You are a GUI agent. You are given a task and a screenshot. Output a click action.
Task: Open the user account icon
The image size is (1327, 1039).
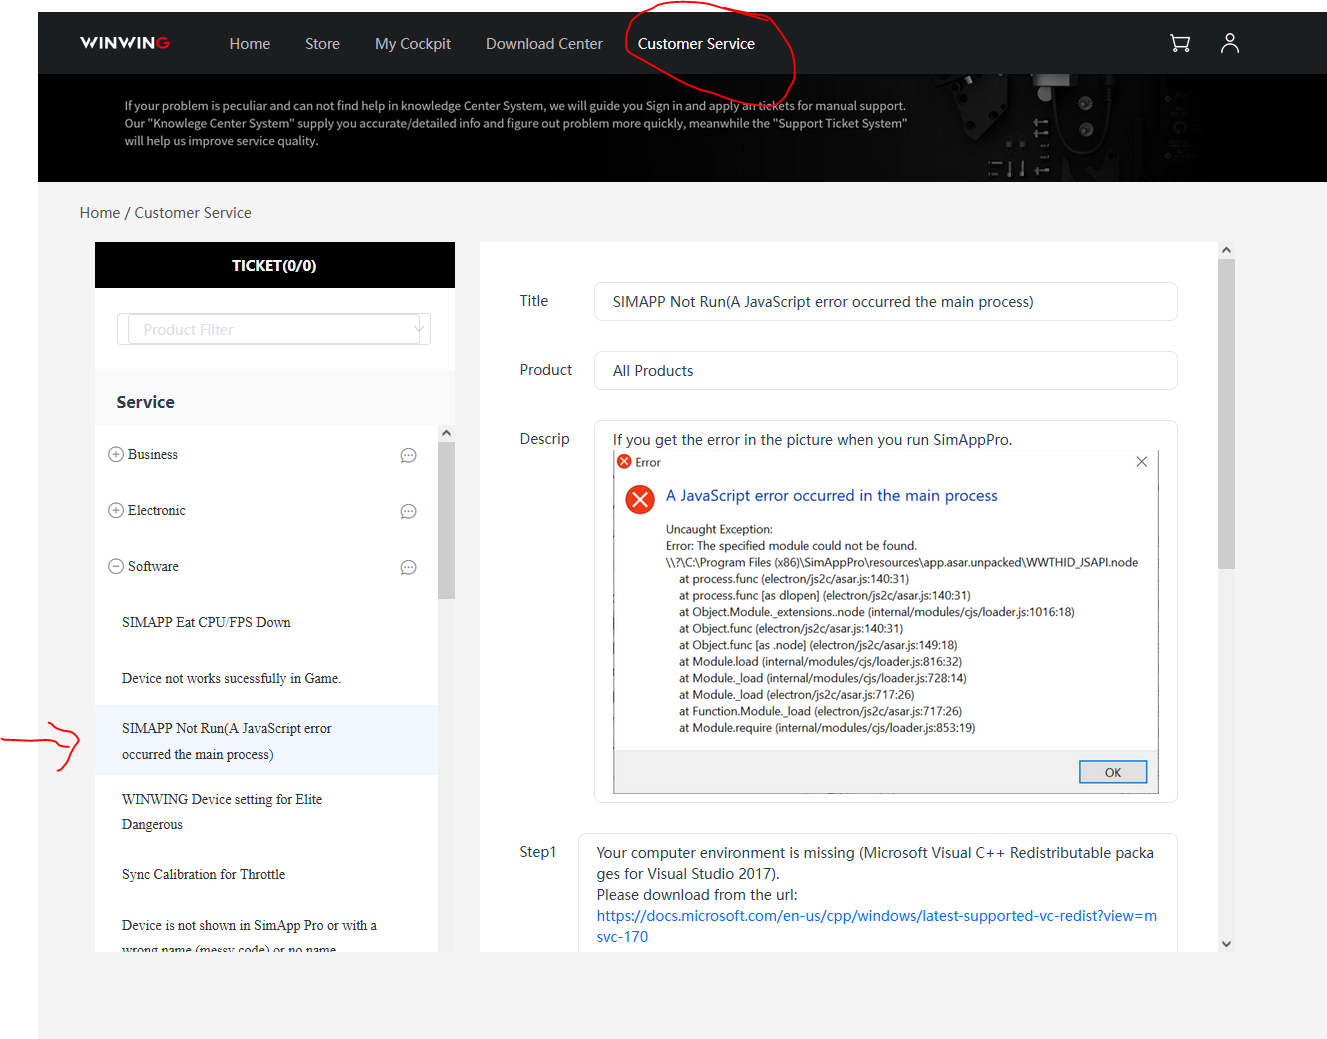[1230, 43]
